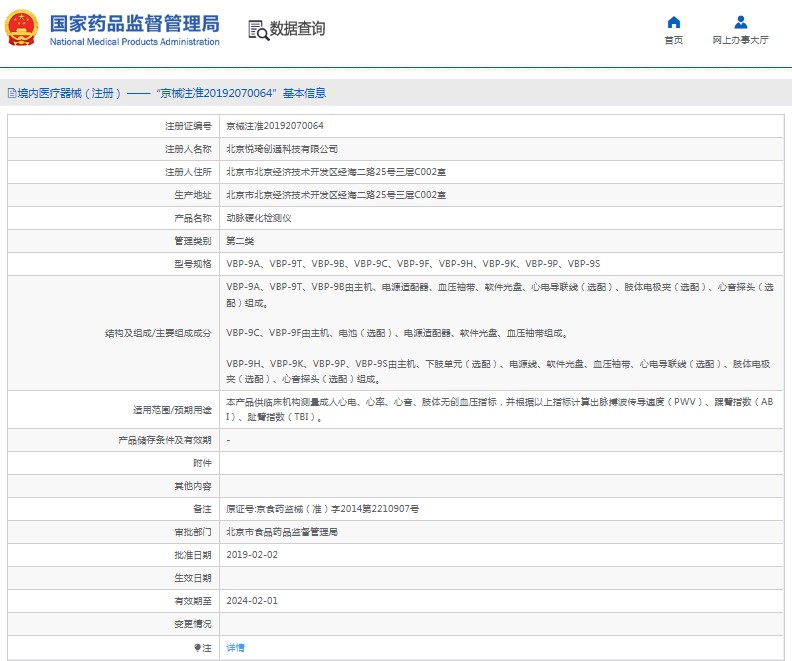Click the bulb icon beside 注
The image size is (792, 661).
click(x=197, y=648)
